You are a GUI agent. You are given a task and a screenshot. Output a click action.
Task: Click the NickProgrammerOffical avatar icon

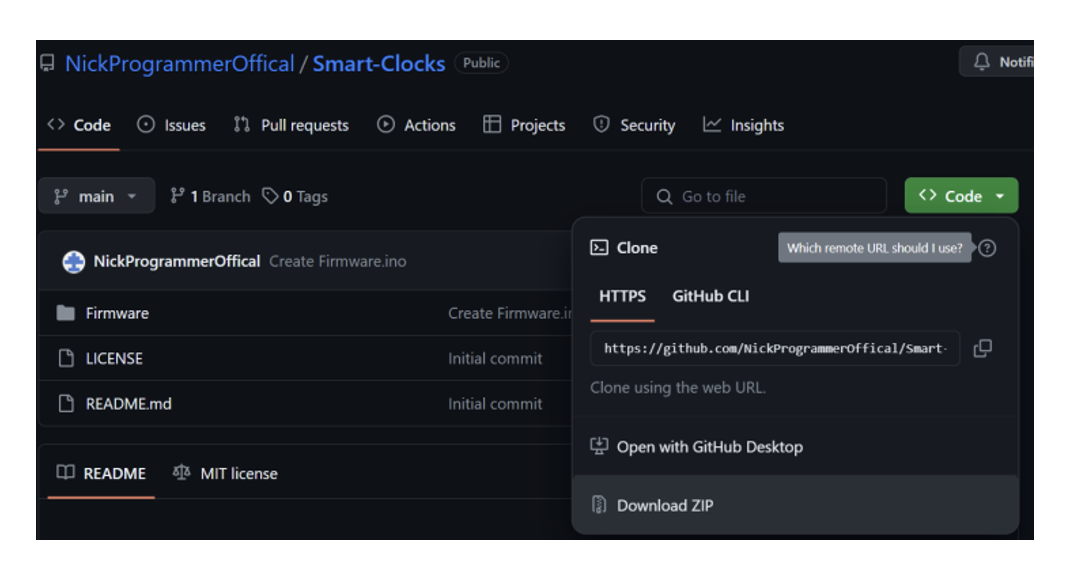point(74,262)
